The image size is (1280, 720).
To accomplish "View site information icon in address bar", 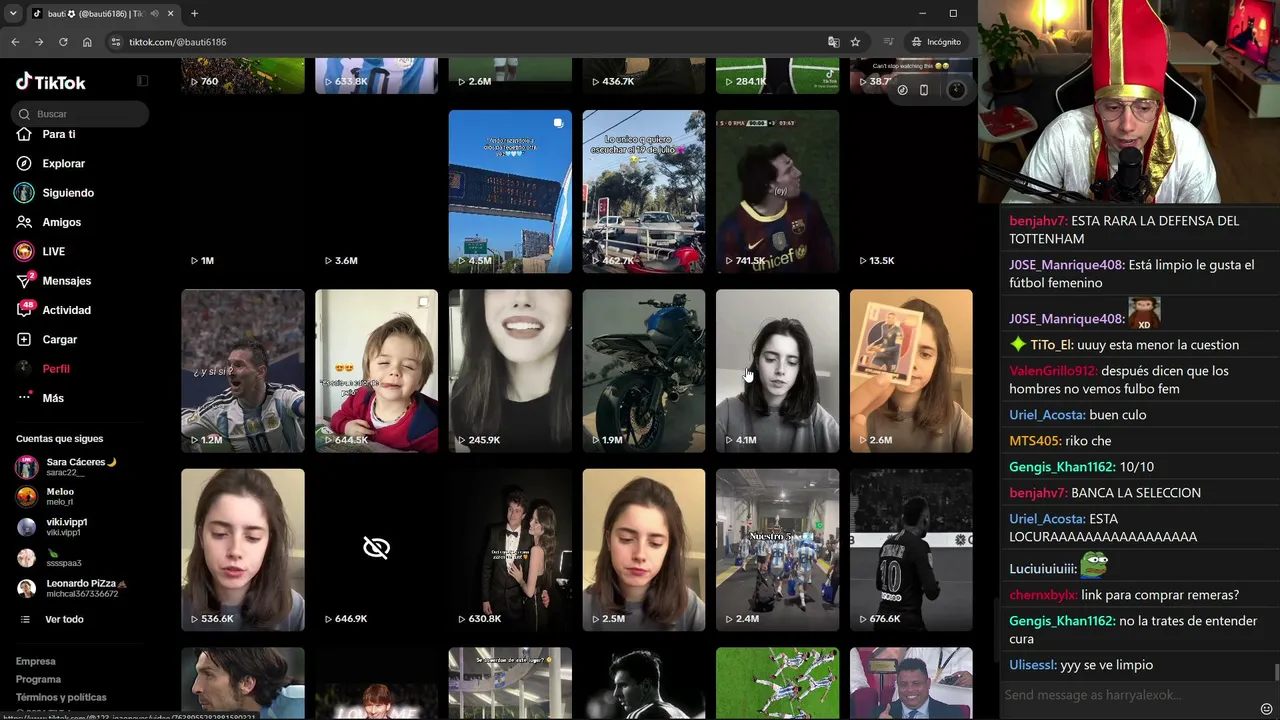I will [x=116, y=42].
